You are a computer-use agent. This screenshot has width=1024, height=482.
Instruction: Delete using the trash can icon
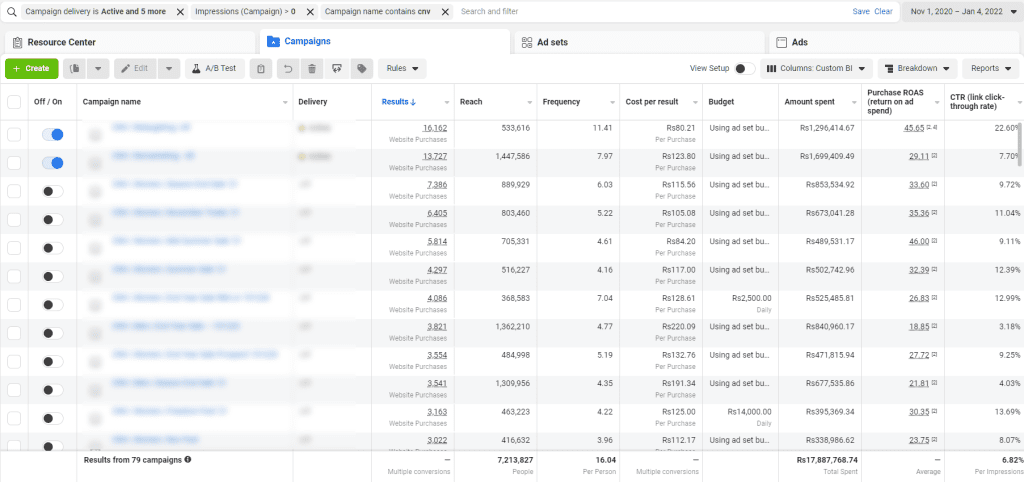pyautogui.click(x=312, y=68)
